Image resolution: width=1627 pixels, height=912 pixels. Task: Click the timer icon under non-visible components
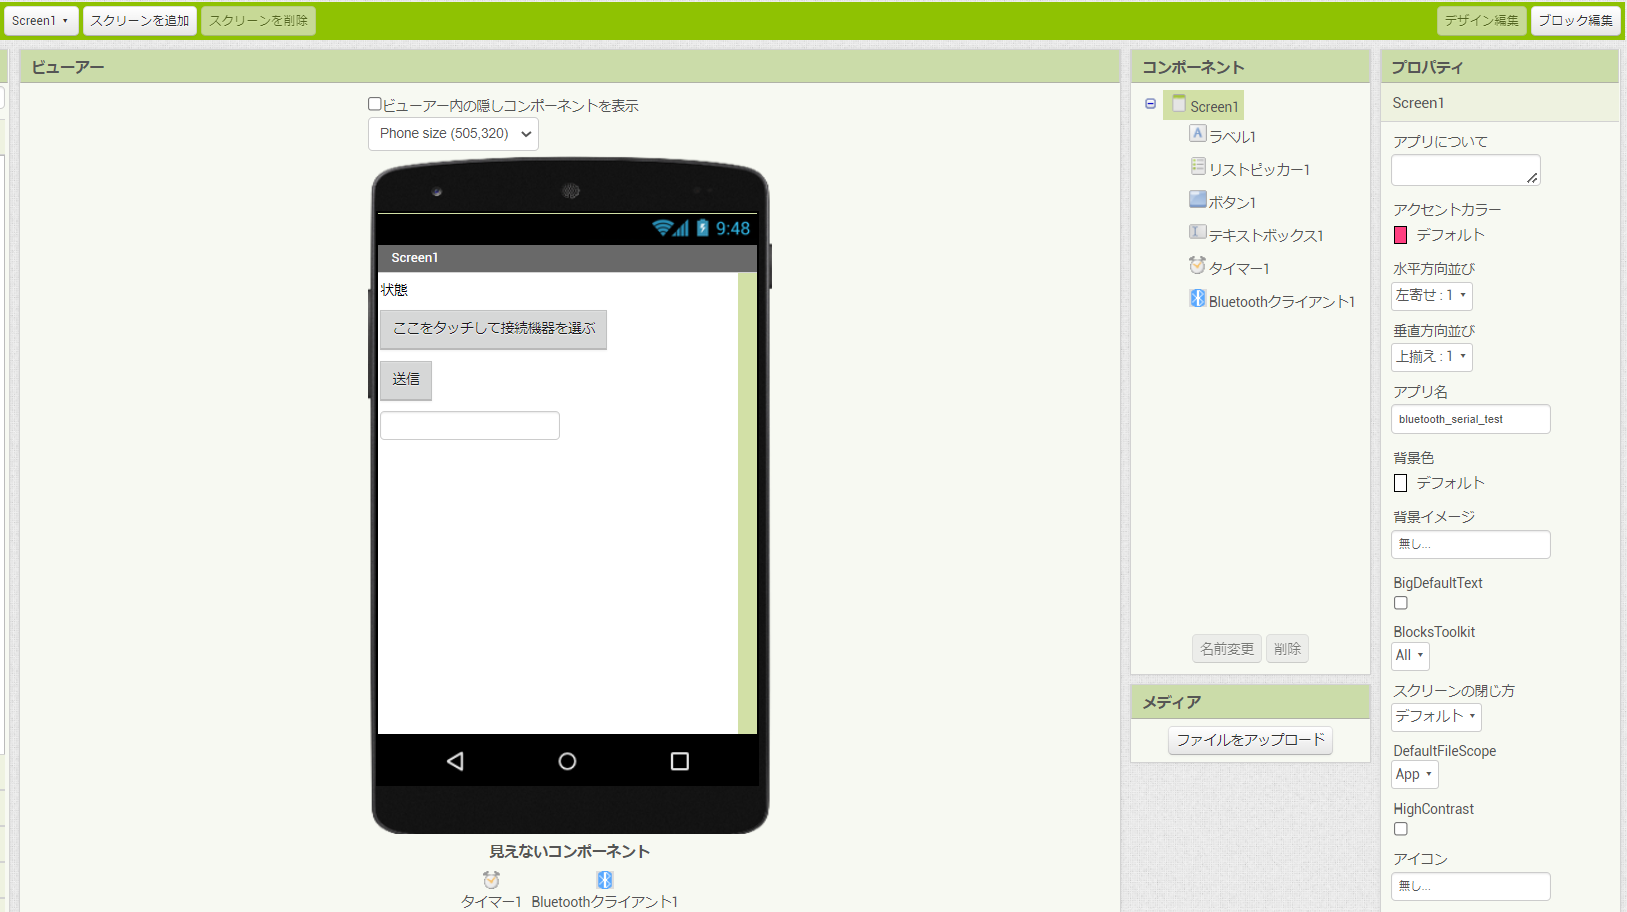click(491, 880)
